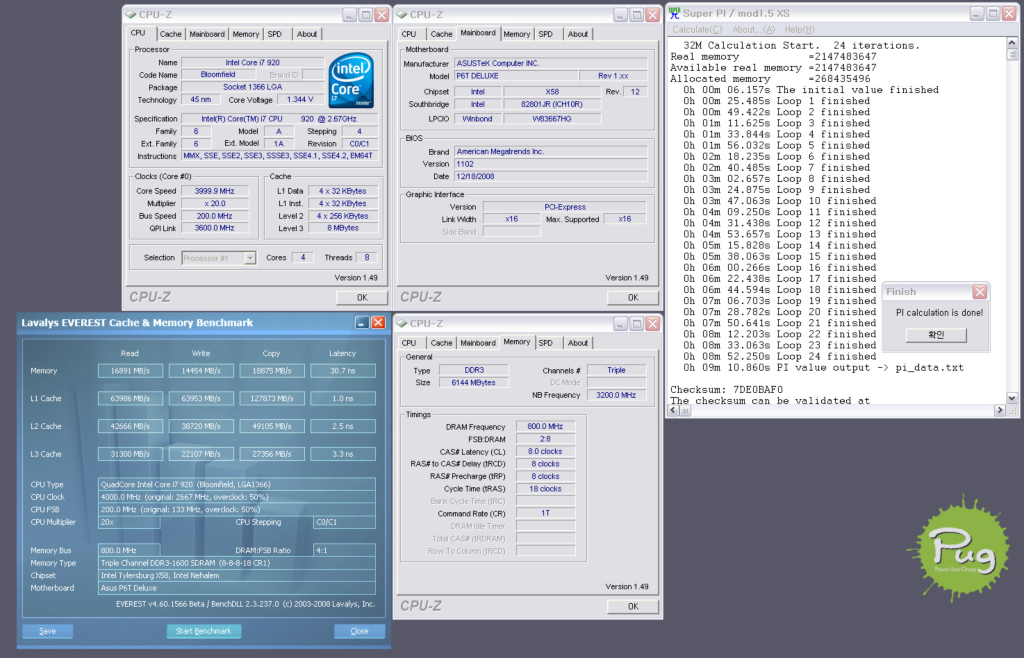Expand the Processor #1 selection dropdown
This screenshot has width=1024, height=658.
click(x=250, y=258)
